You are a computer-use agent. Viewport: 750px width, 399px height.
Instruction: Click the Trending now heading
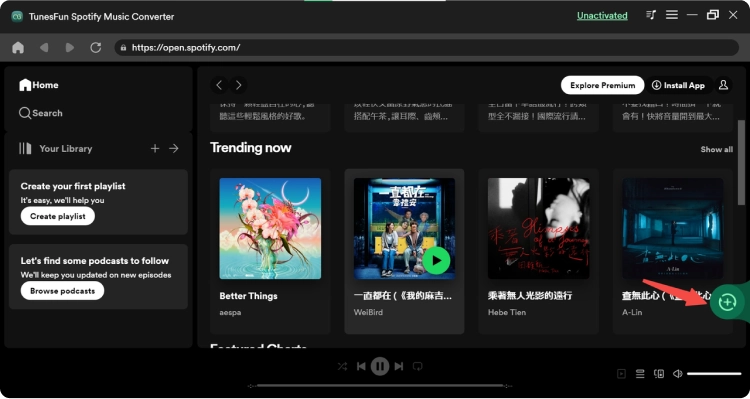point(251,148)
